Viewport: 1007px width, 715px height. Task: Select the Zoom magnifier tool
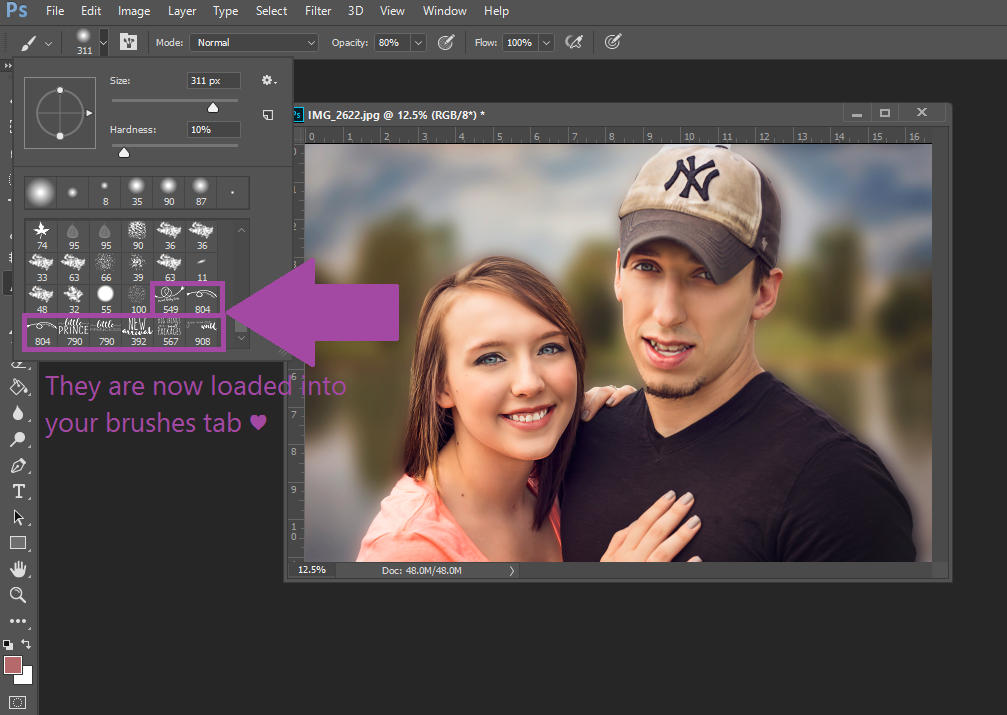point(18,595)
